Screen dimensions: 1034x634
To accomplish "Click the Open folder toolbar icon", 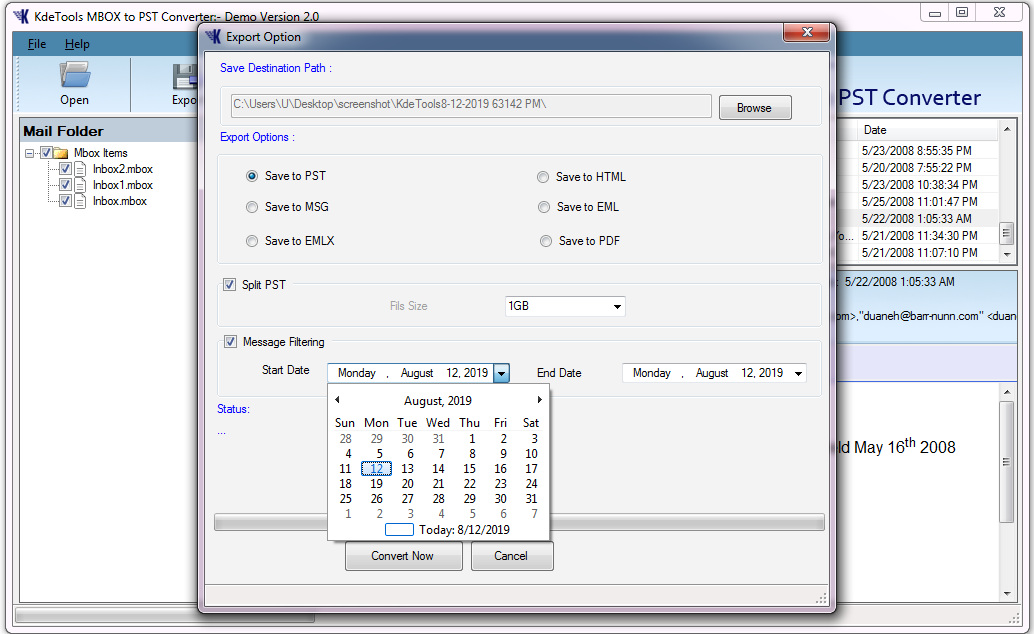I will 74,77.
